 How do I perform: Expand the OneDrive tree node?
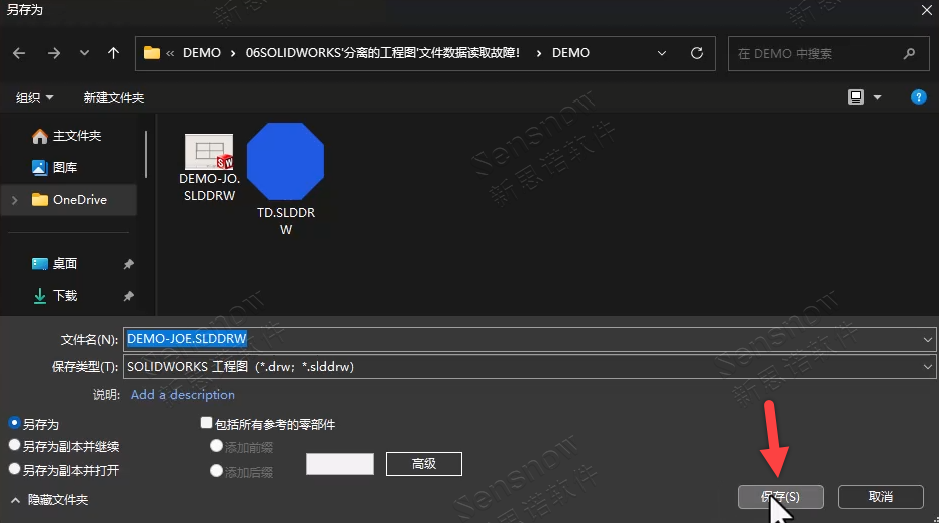14,200
